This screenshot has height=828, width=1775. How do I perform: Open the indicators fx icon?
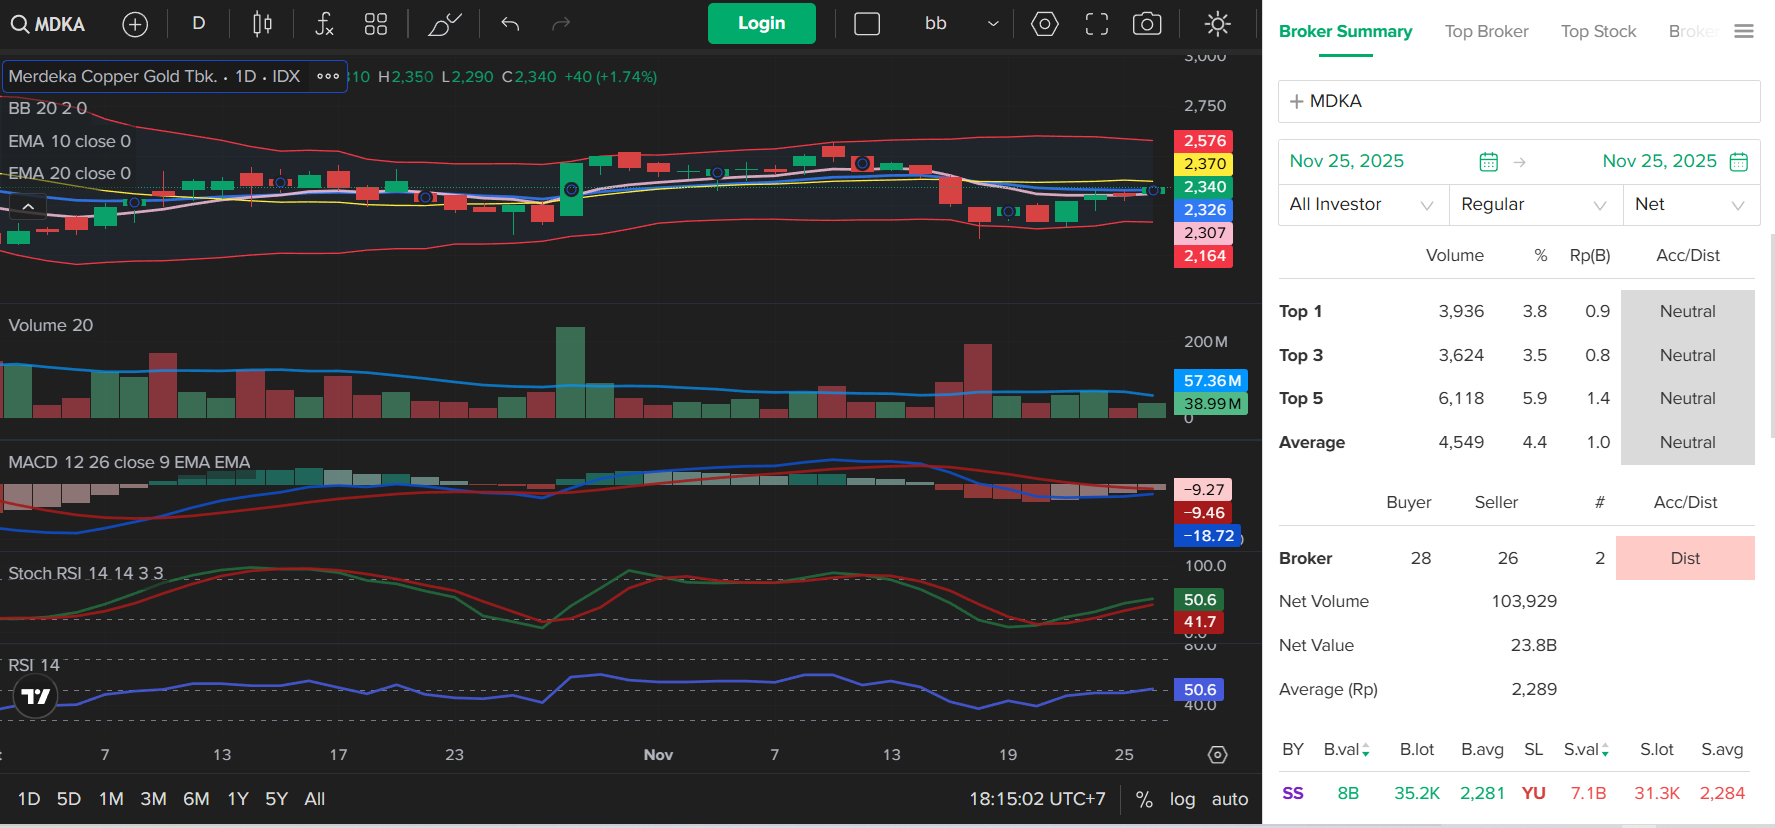[x=324, y=24]
